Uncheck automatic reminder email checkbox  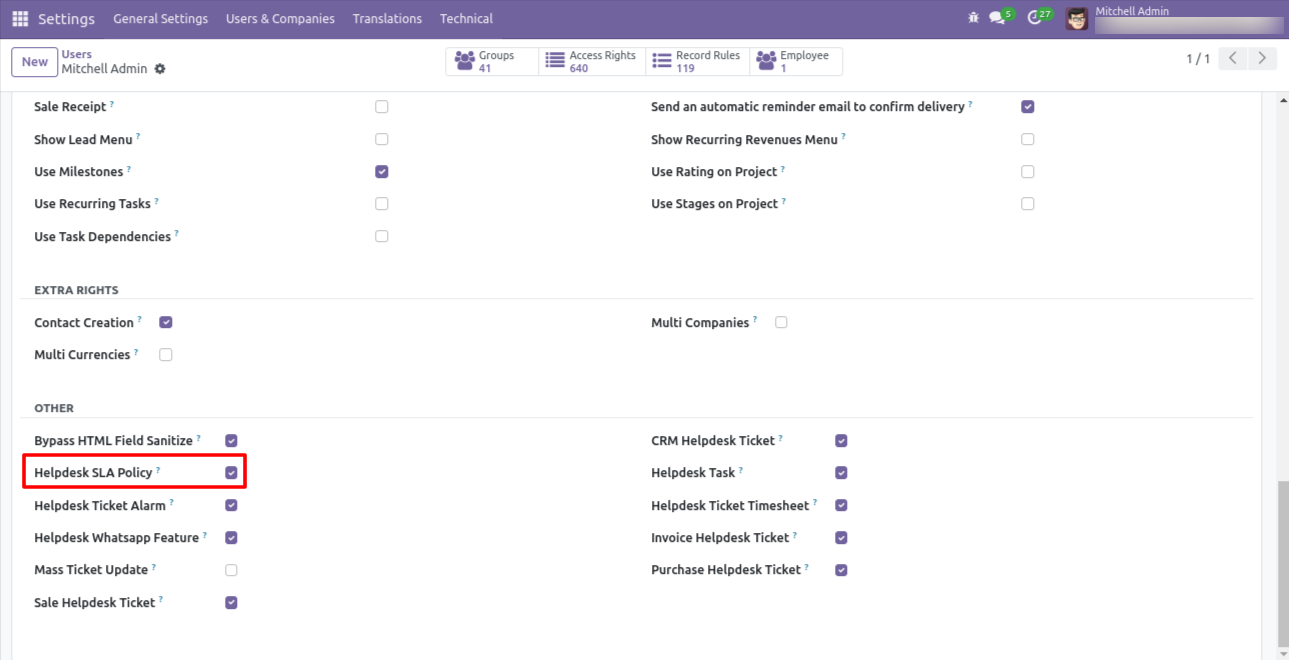[1028, 106]
